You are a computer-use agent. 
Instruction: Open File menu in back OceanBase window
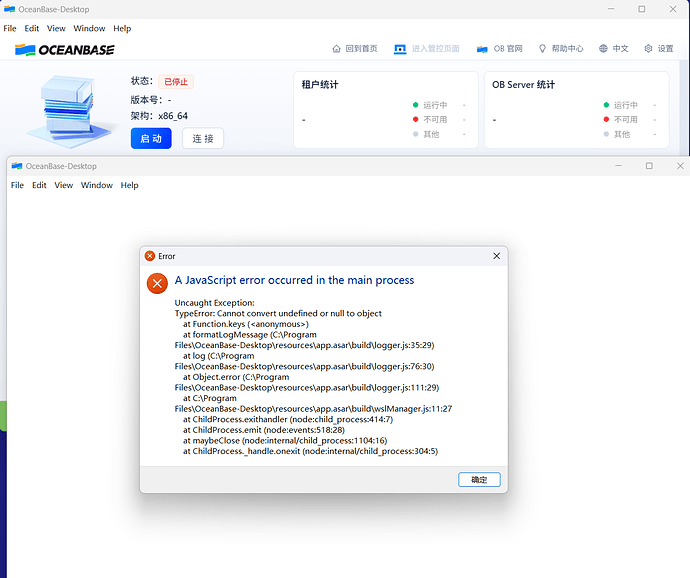click(10, 28)
